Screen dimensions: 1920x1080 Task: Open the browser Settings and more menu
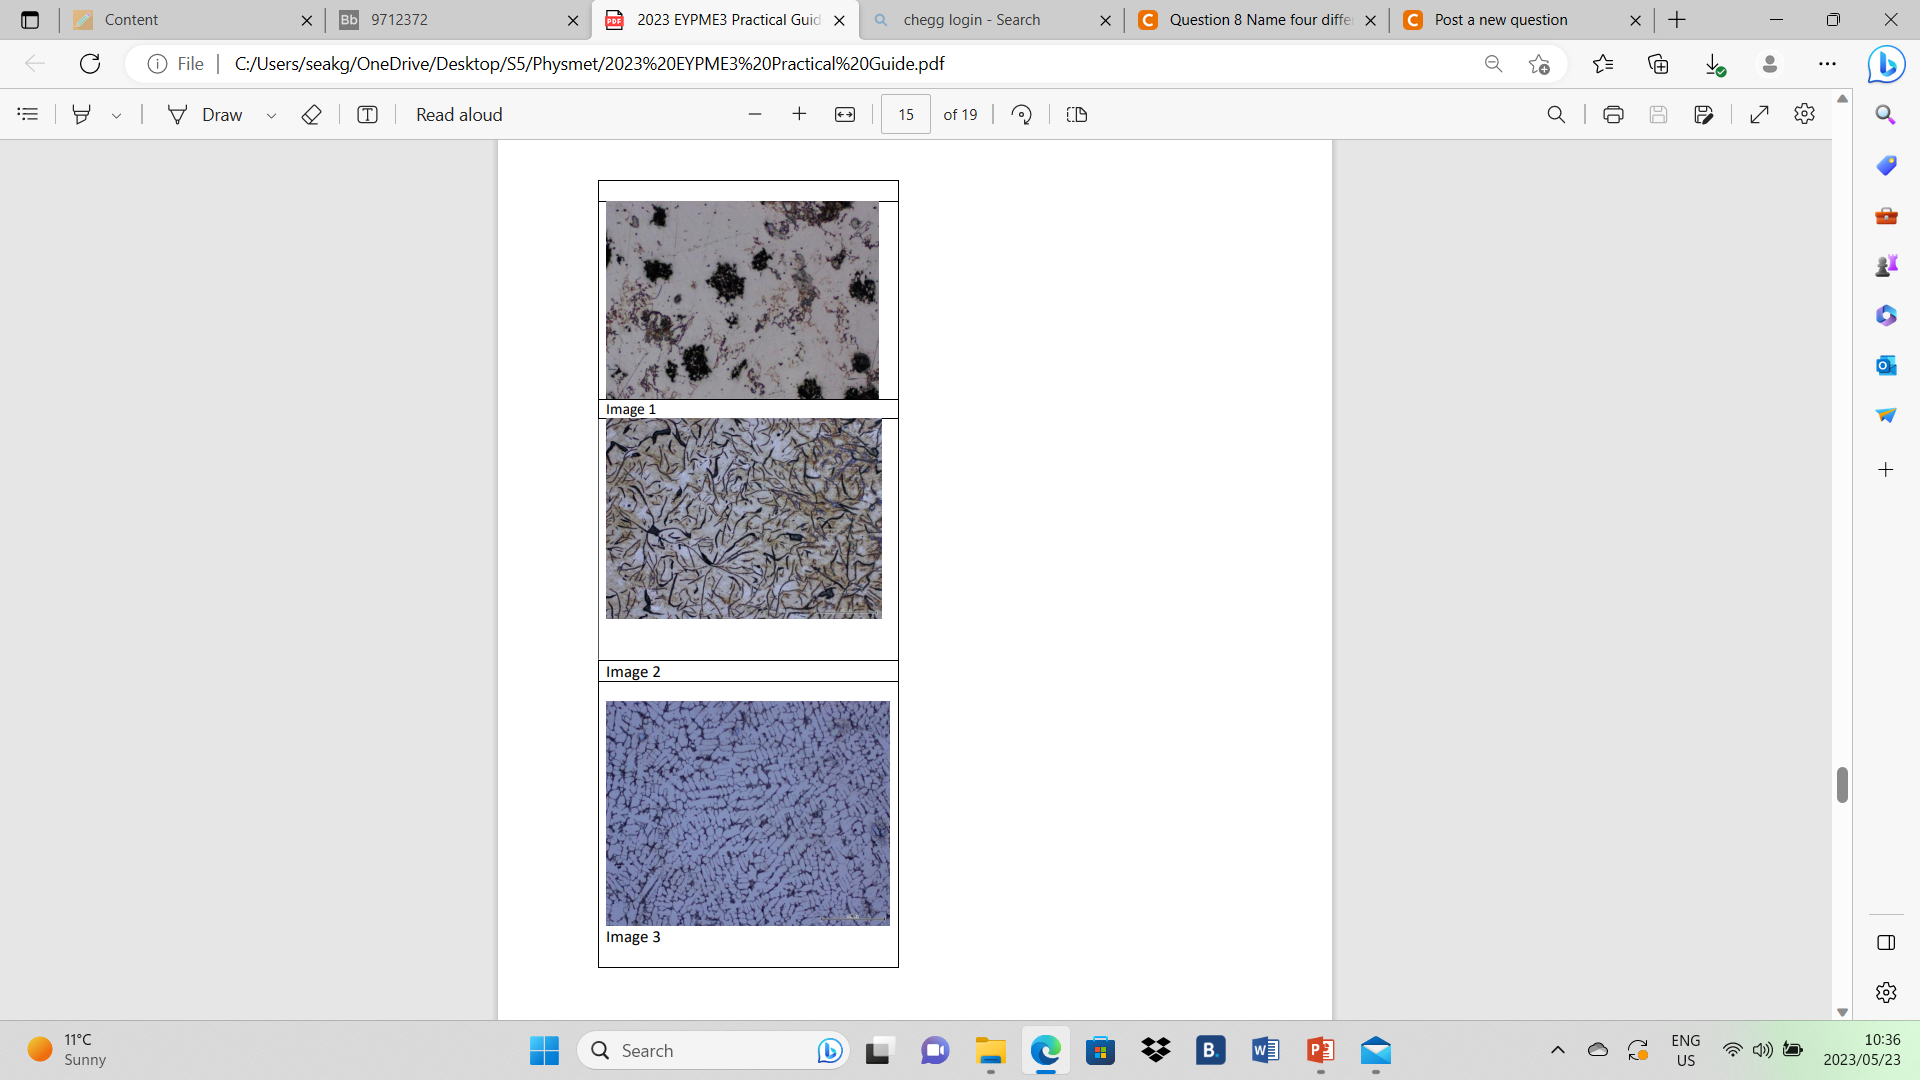tap(1829, 63)
